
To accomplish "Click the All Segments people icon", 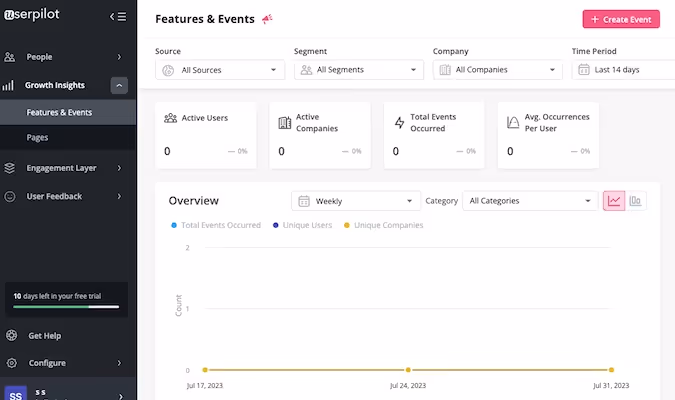I will (306, 70).
